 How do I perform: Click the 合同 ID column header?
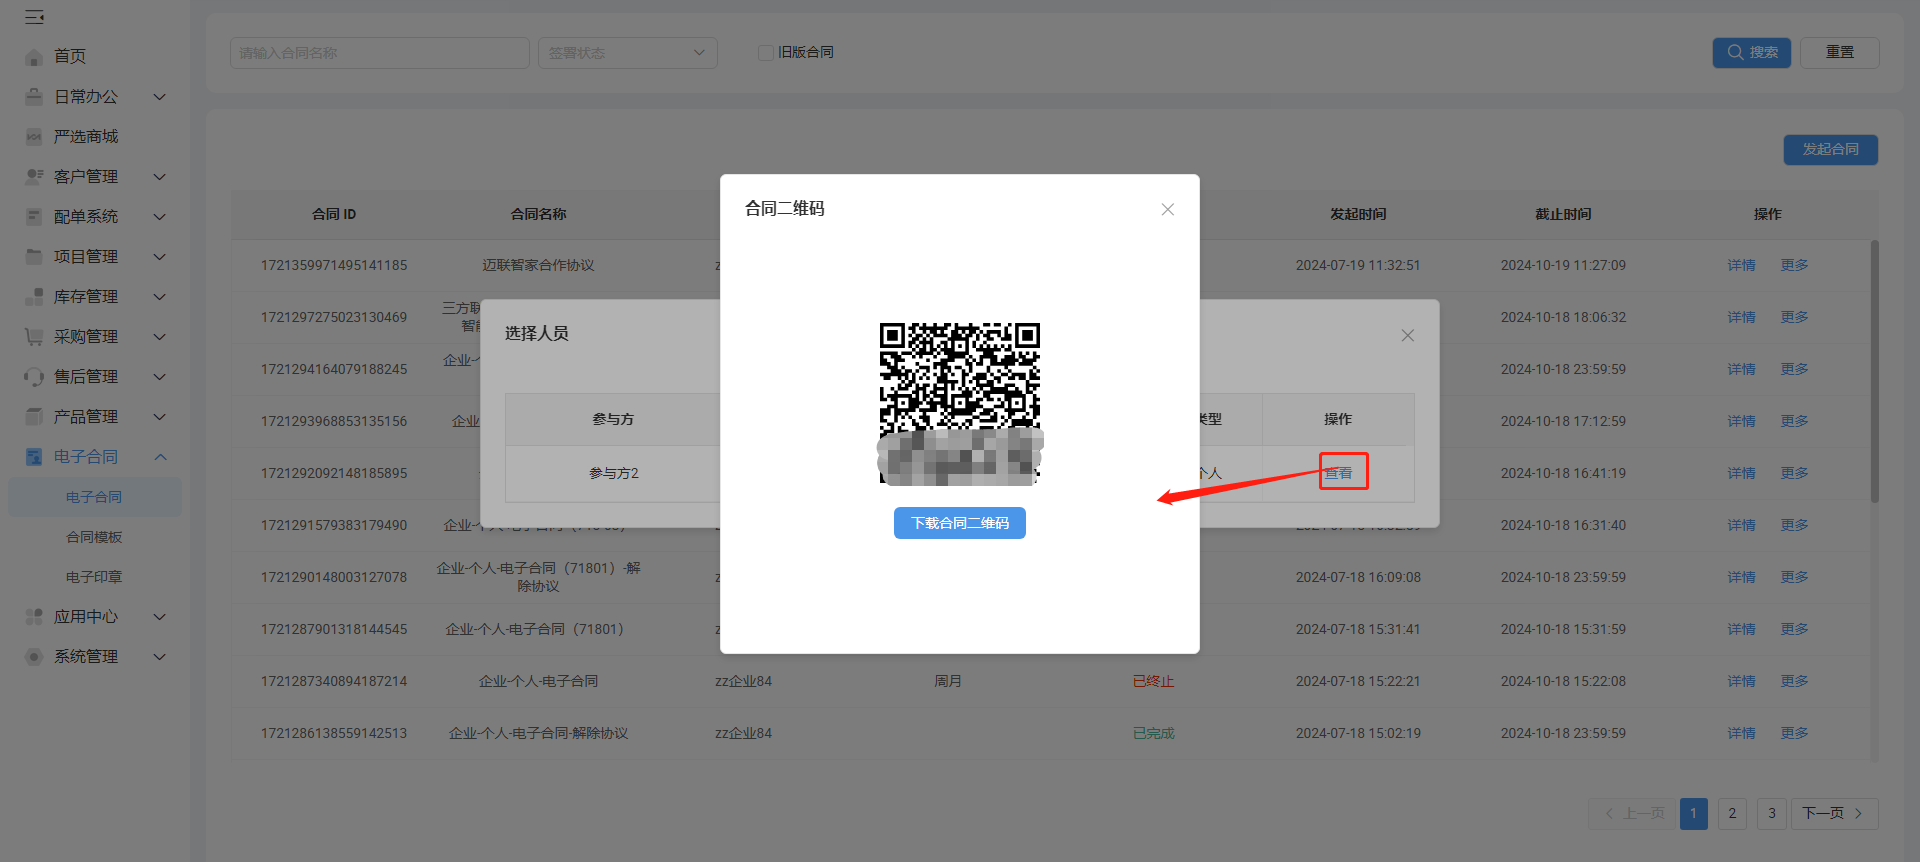point(334,214)
